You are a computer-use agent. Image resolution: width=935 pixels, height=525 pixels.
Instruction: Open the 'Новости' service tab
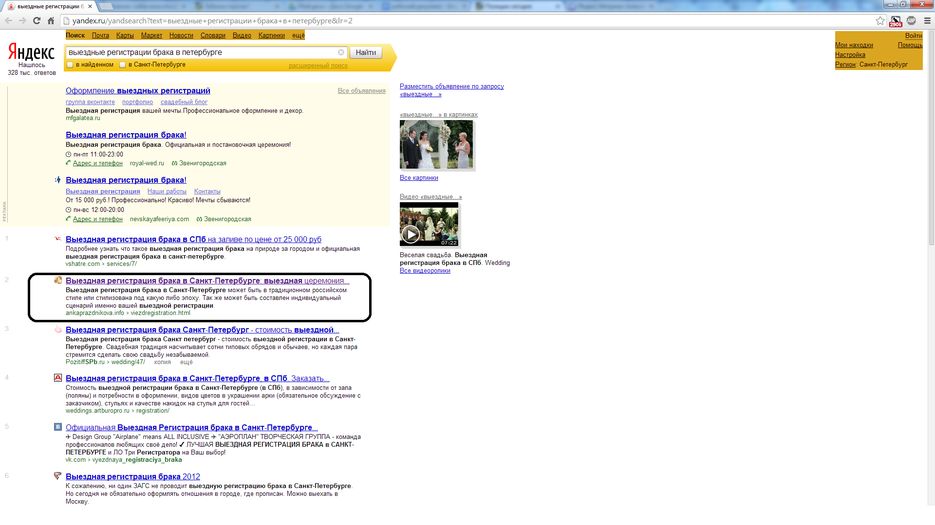181,35
